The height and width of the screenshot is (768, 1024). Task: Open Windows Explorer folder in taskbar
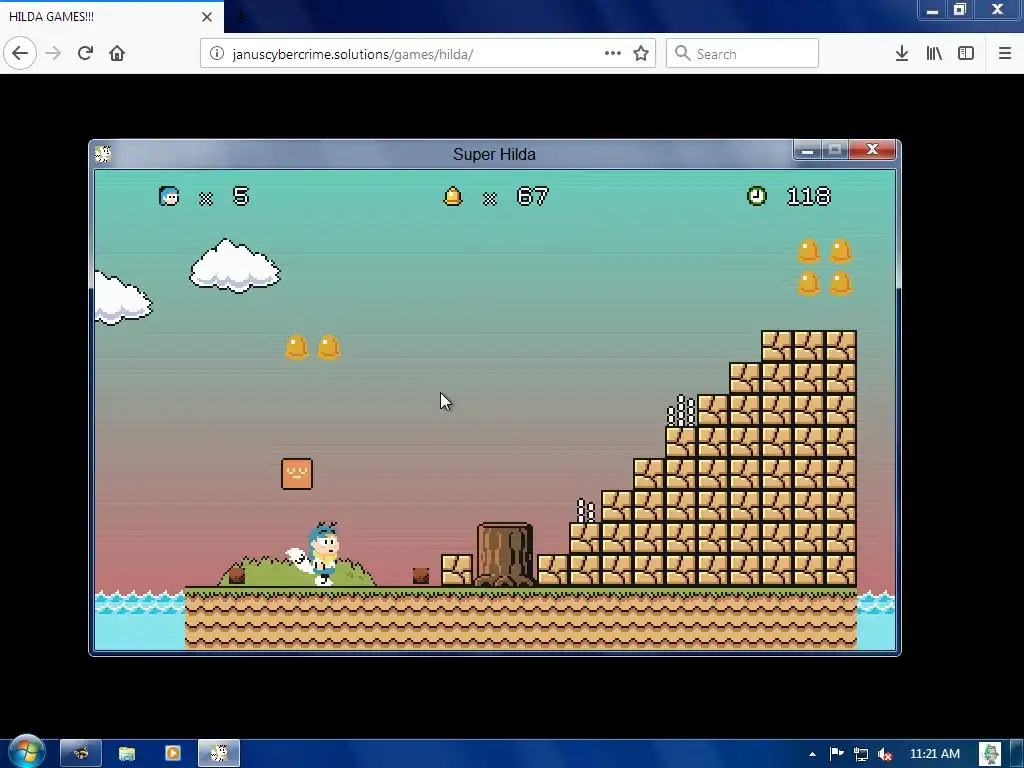point(127,754)
